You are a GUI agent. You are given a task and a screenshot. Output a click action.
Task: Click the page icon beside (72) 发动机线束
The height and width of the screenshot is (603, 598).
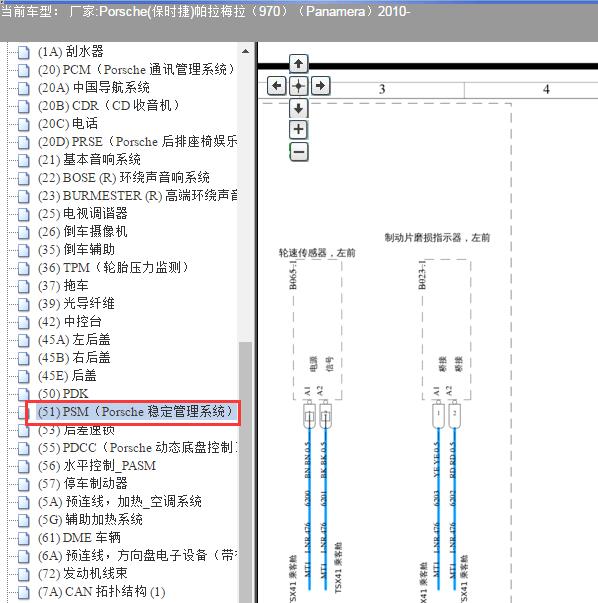[23, 574]
